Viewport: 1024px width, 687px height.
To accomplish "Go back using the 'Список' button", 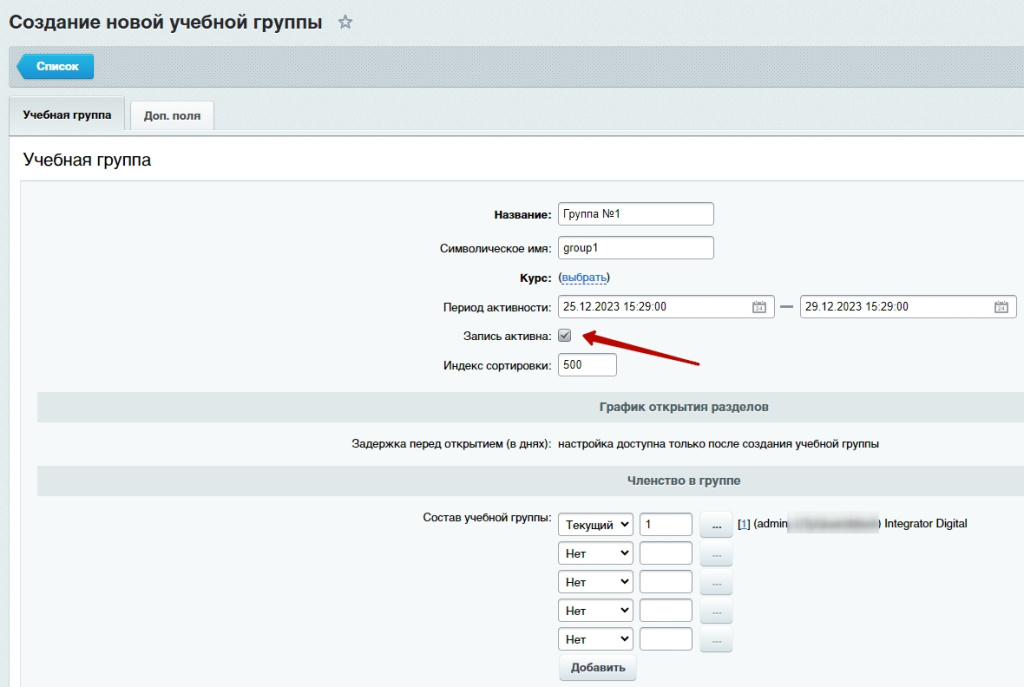I will pos(56,66).
